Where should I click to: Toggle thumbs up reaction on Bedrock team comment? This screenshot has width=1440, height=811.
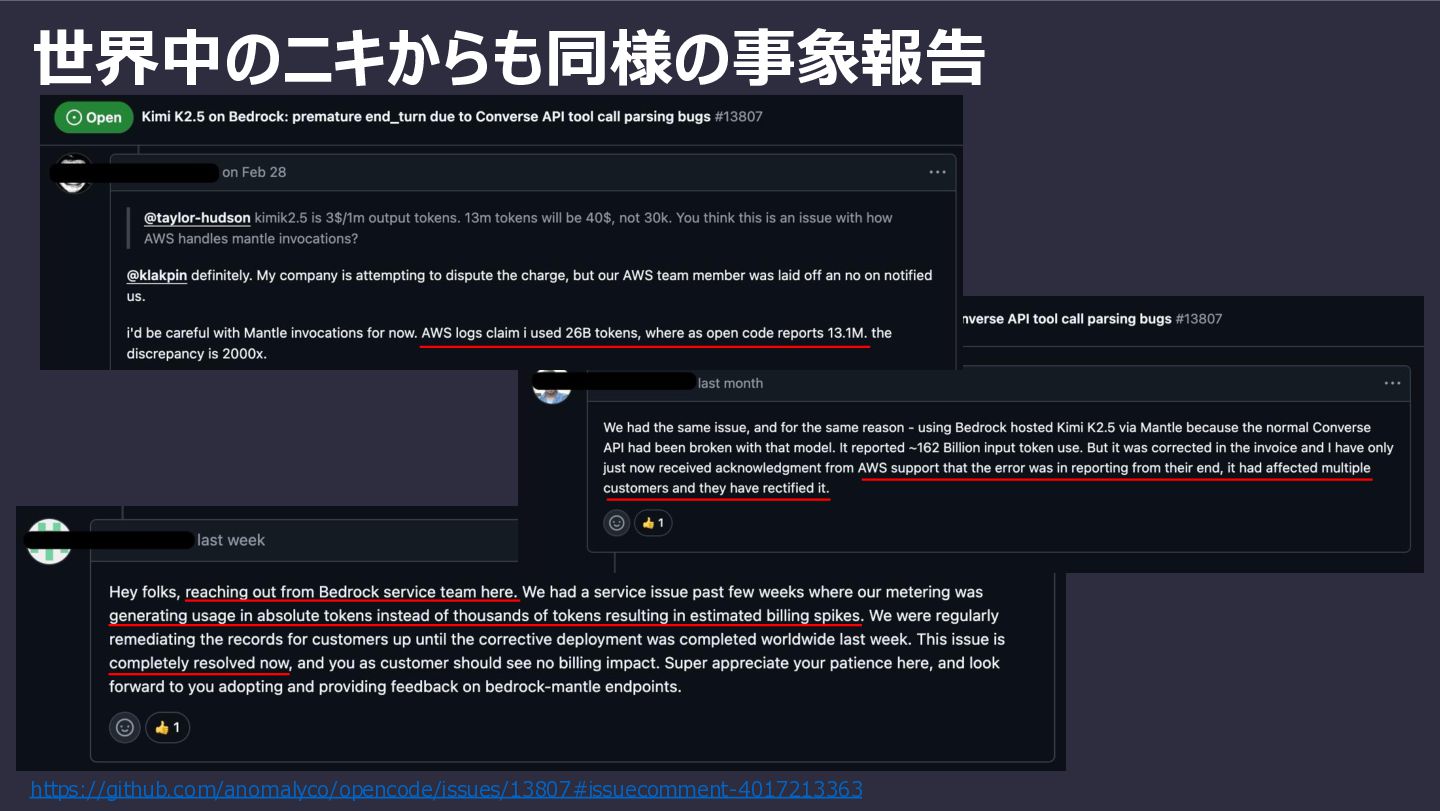point(167,727)
